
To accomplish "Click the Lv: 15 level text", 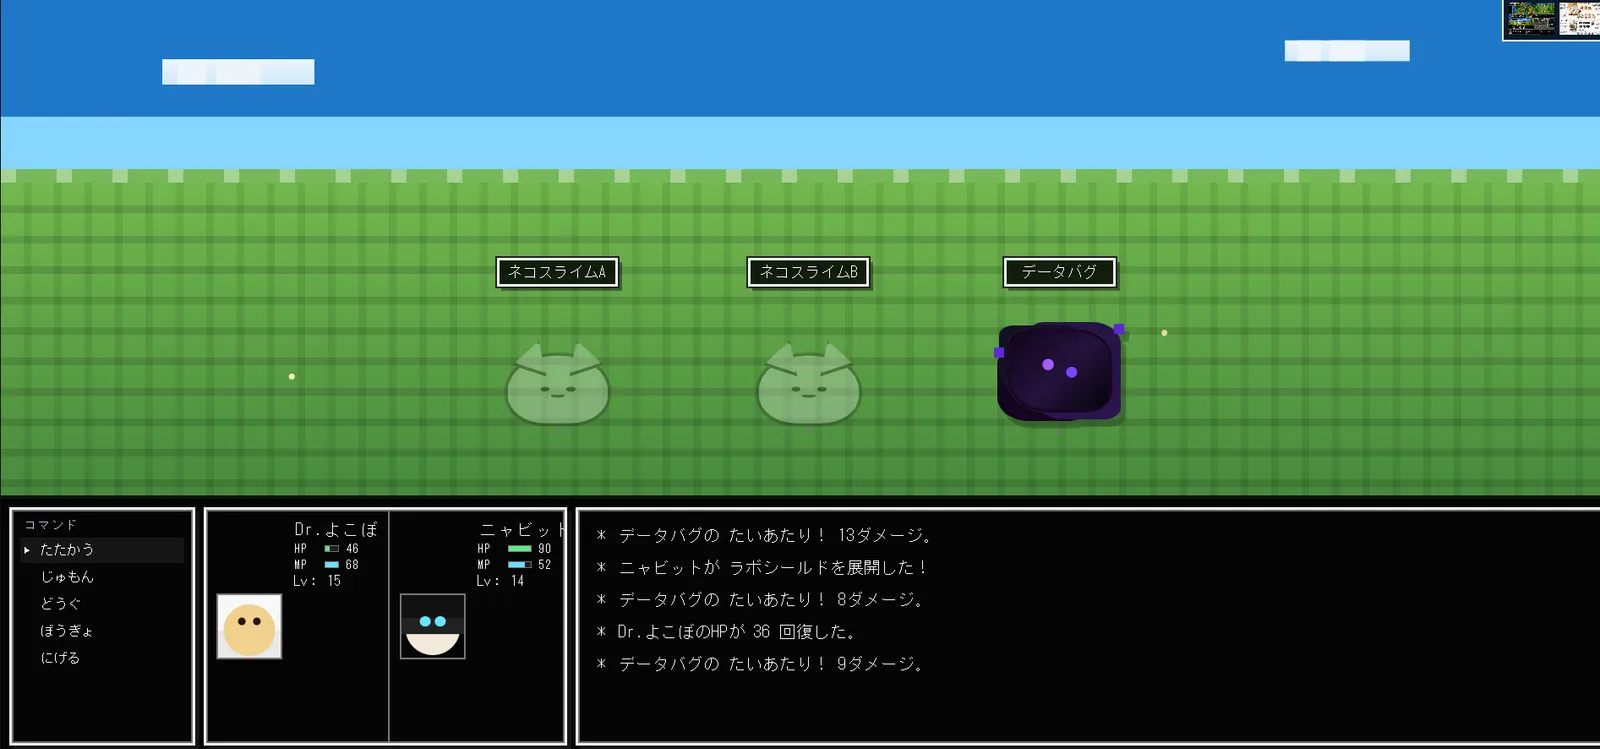I will pos(317,581).
